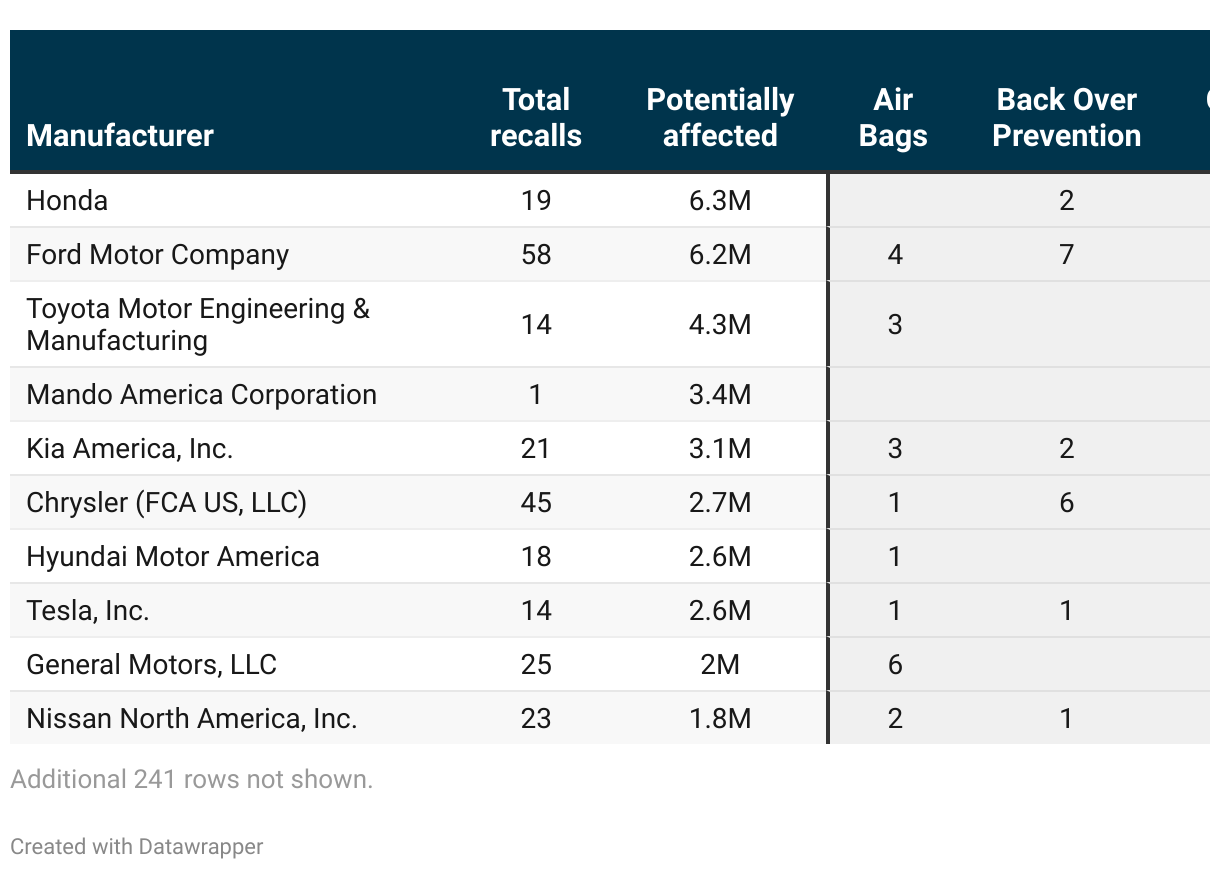The height and width of the screenshot is (870, 1220).
Task: Select the Air Bags column header
Action: pyautogui.click(x=893, y=117)
